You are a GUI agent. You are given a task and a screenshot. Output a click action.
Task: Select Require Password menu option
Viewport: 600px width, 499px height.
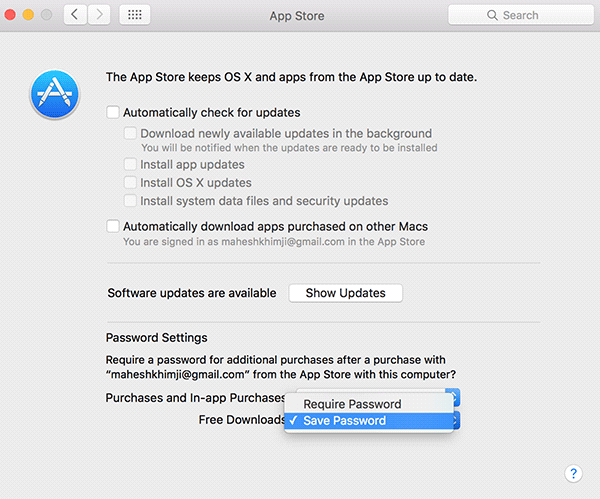[x=352, y=404]
